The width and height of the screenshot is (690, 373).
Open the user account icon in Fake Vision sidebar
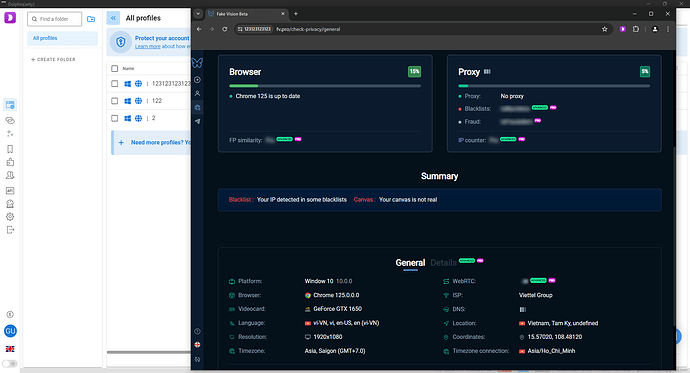tap(197, 93)
